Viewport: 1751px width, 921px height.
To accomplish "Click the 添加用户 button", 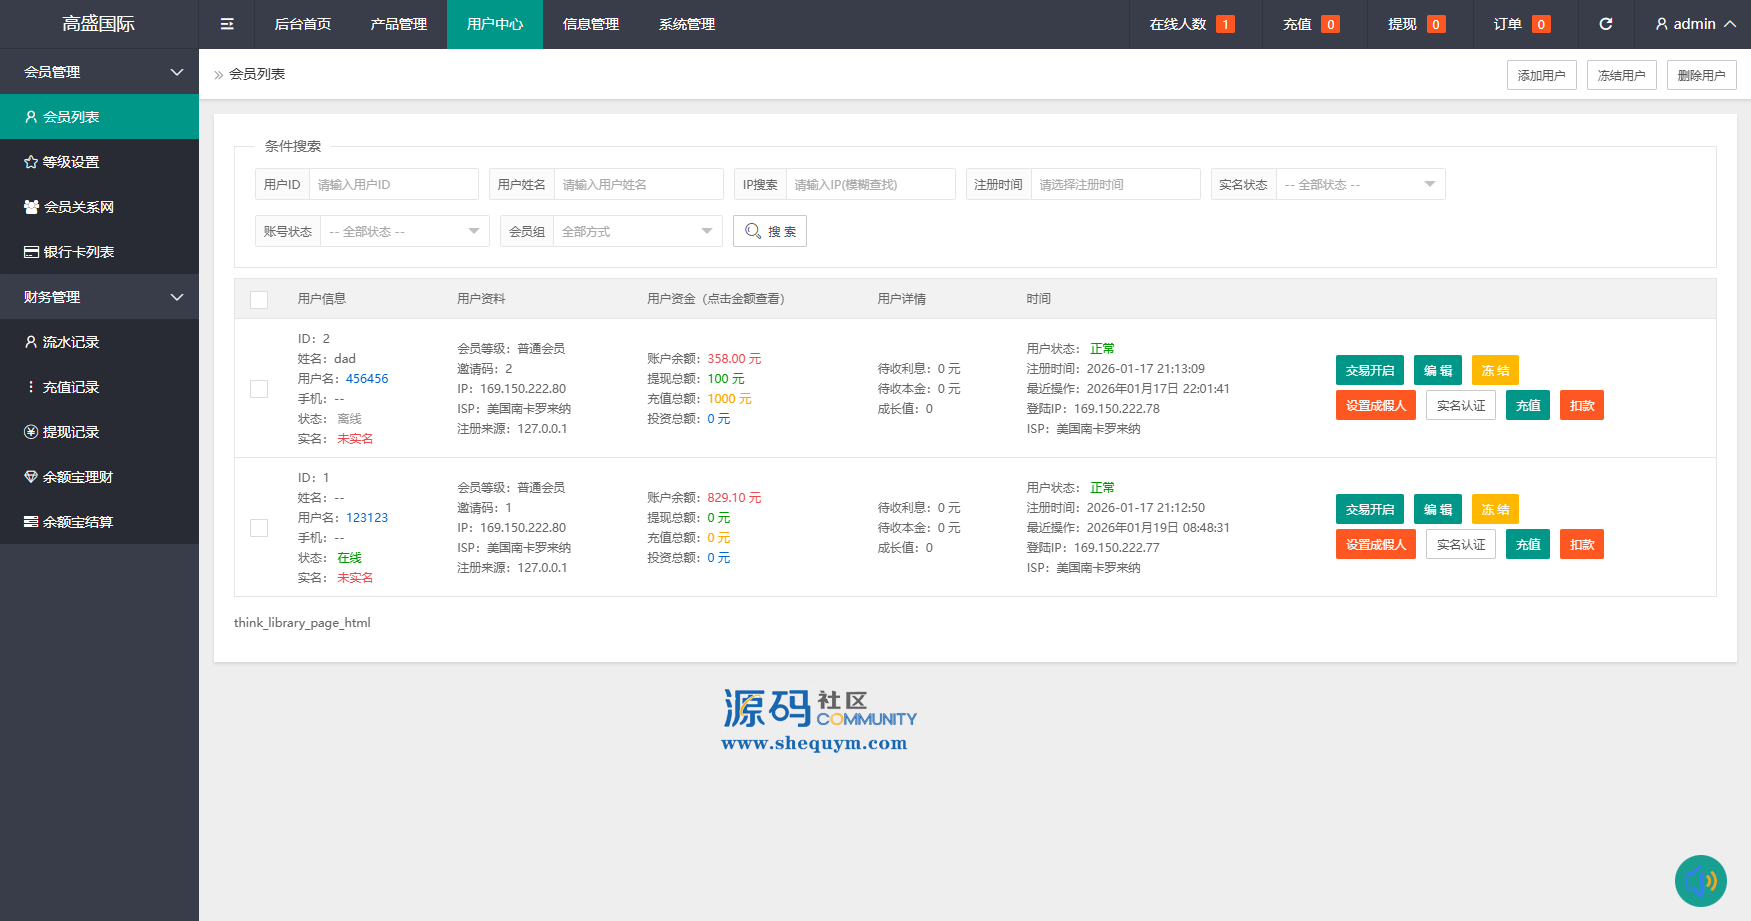I will click(1541, 75).
